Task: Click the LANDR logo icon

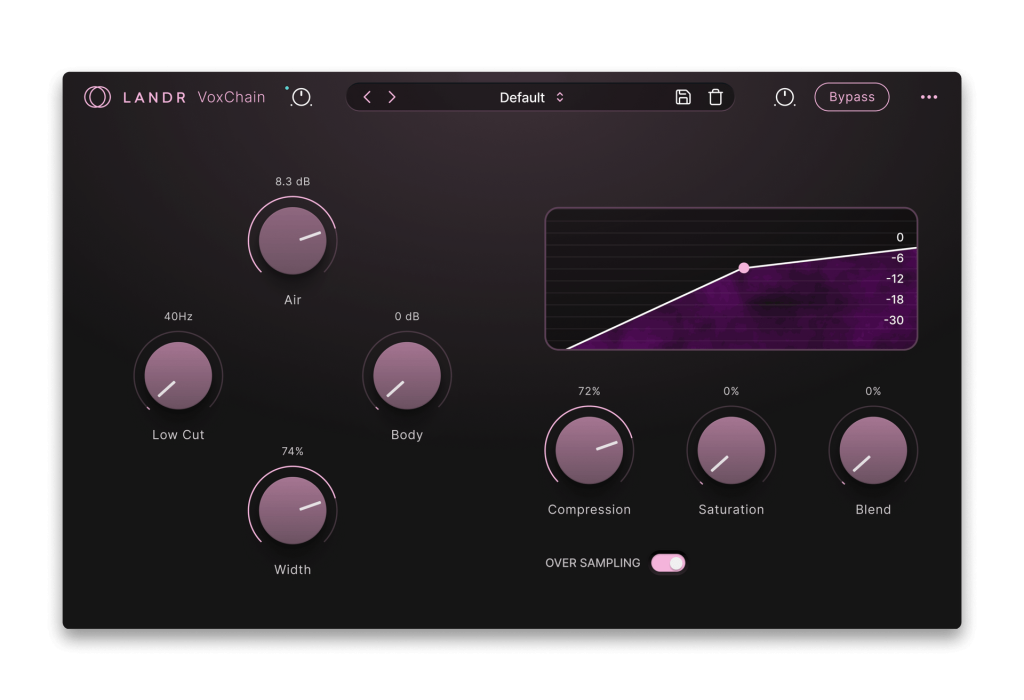Action: click(x=97, y=97)
